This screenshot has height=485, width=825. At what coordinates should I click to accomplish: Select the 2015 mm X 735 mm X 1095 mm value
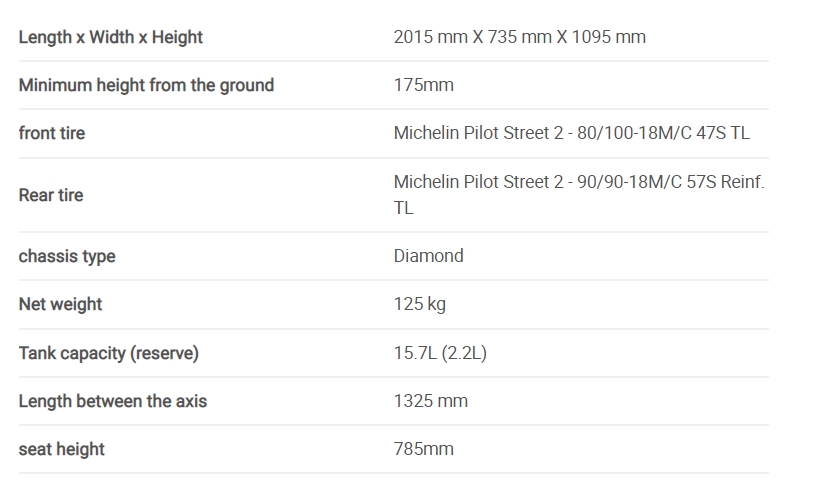(x=519, y=37)
